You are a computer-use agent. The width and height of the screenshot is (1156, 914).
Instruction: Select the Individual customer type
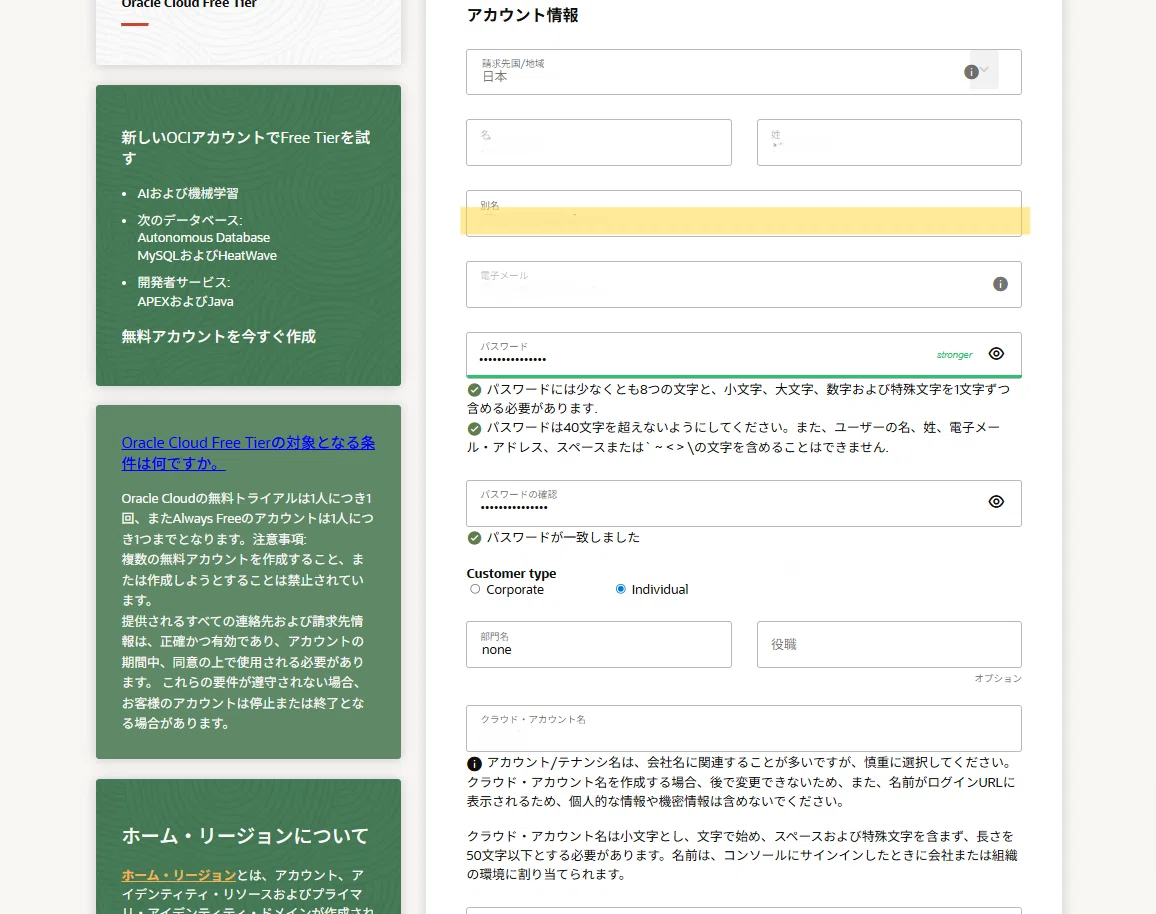coord(621,589)
